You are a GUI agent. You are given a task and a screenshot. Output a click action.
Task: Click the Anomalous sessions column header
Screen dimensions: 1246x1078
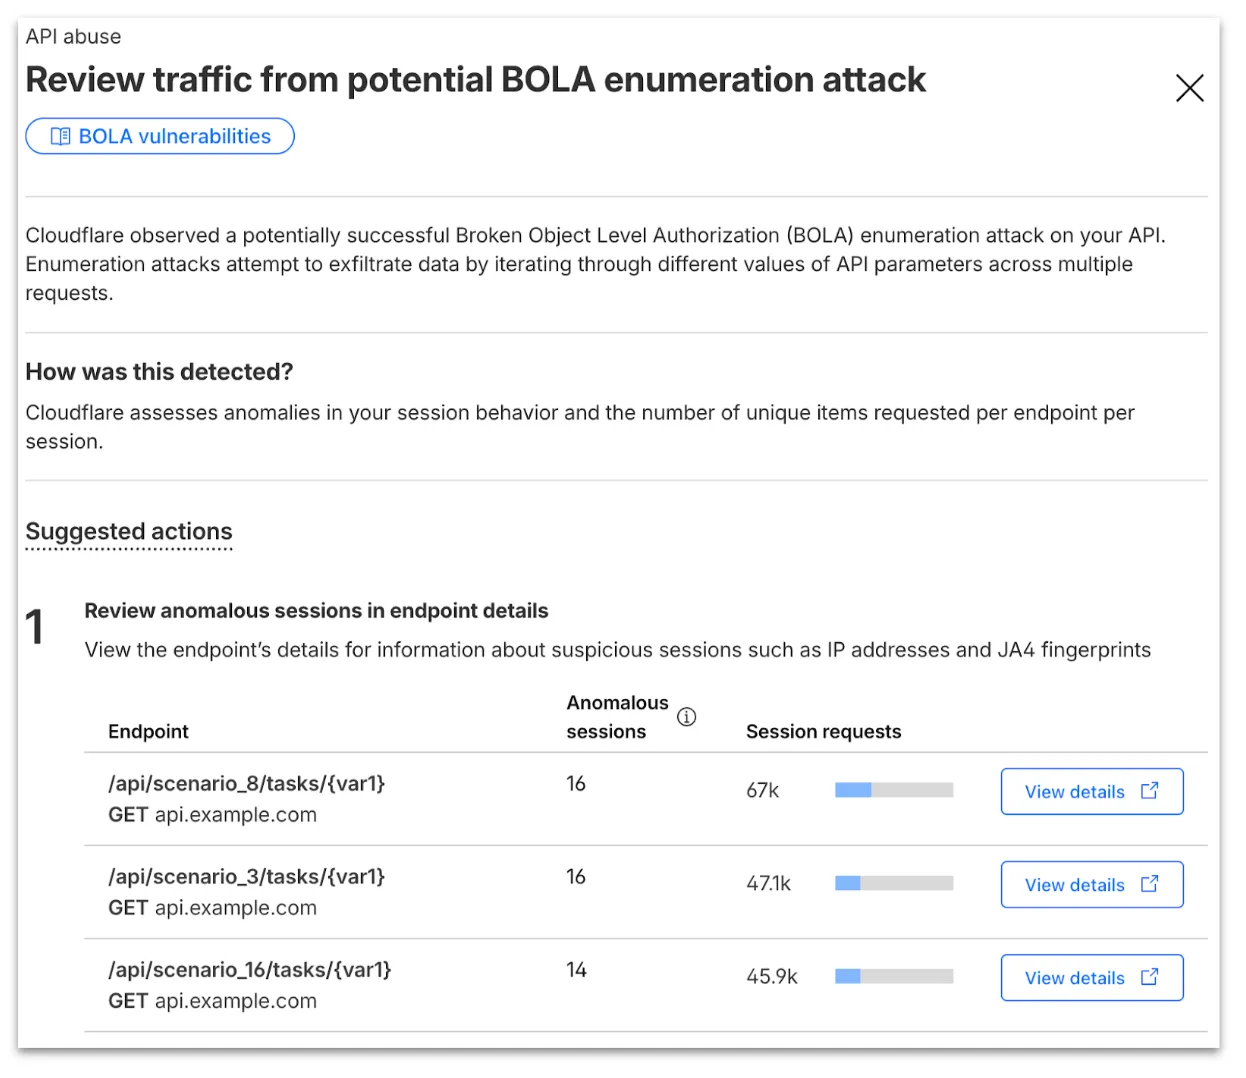pyautogui.click(x=618, y=716)
